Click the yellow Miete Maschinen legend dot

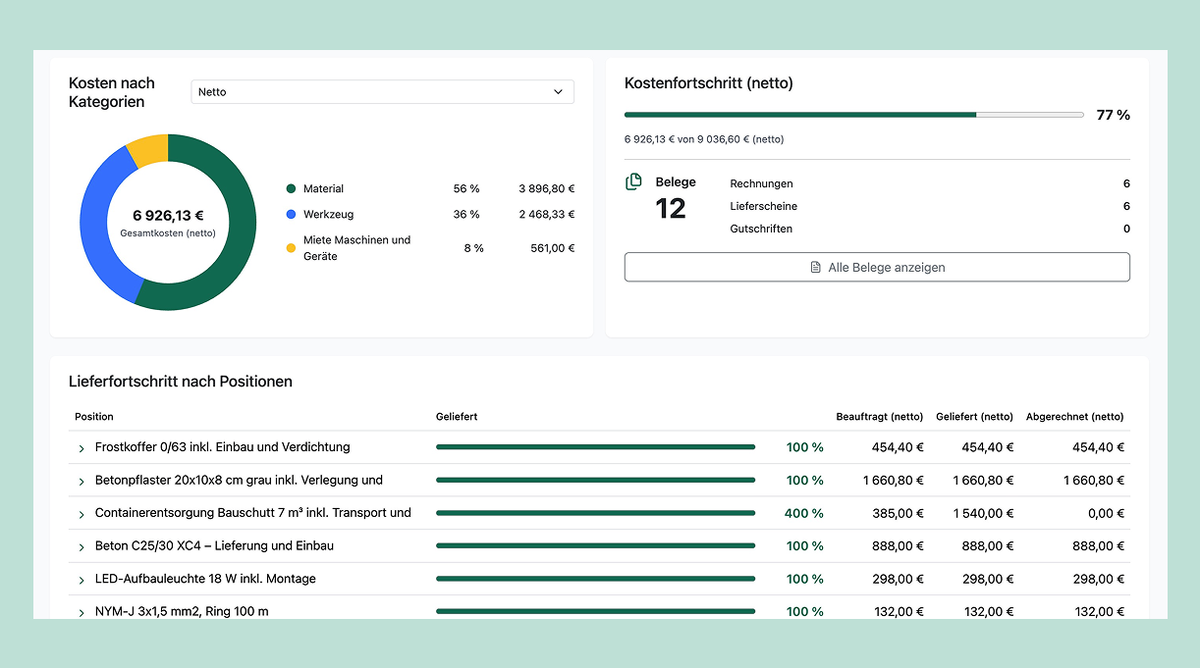pos(291,248)
